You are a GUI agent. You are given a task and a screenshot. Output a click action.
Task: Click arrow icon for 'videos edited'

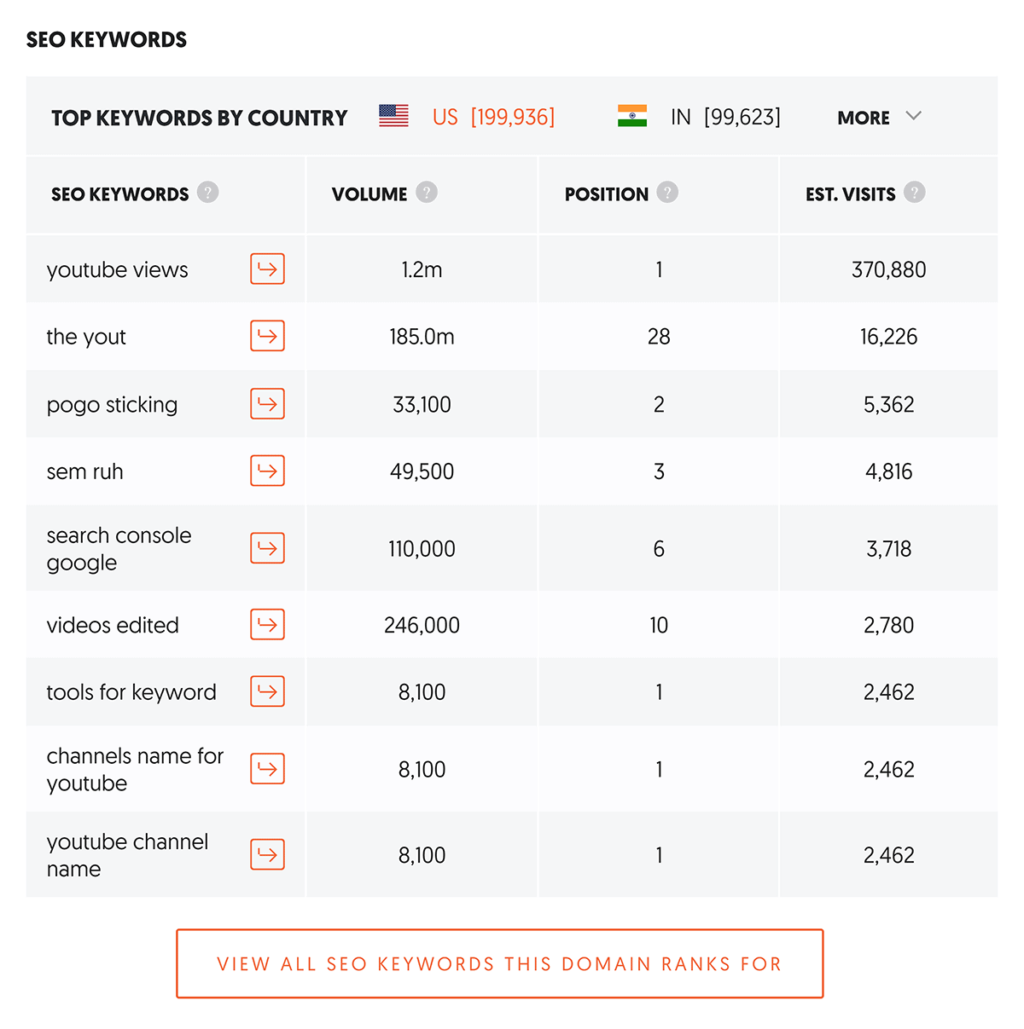click(x=267, y=625)
